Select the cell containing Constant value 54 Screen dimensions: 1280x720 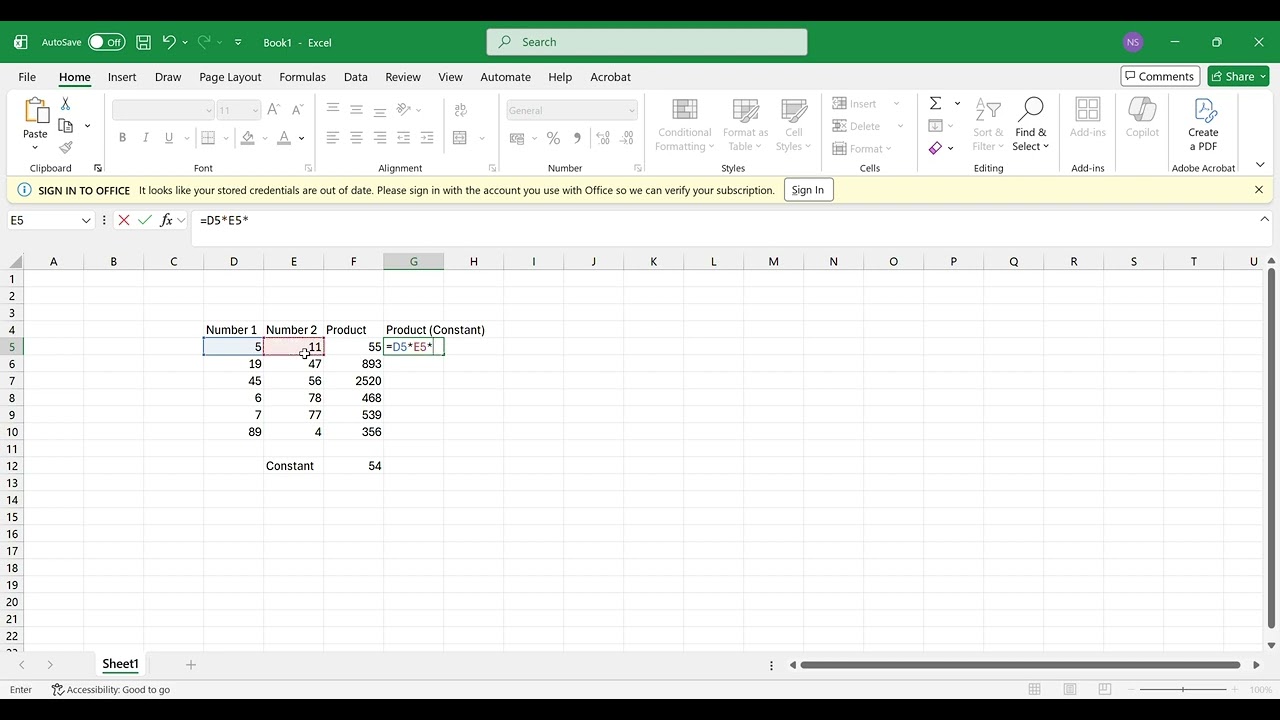pos(353,466)
